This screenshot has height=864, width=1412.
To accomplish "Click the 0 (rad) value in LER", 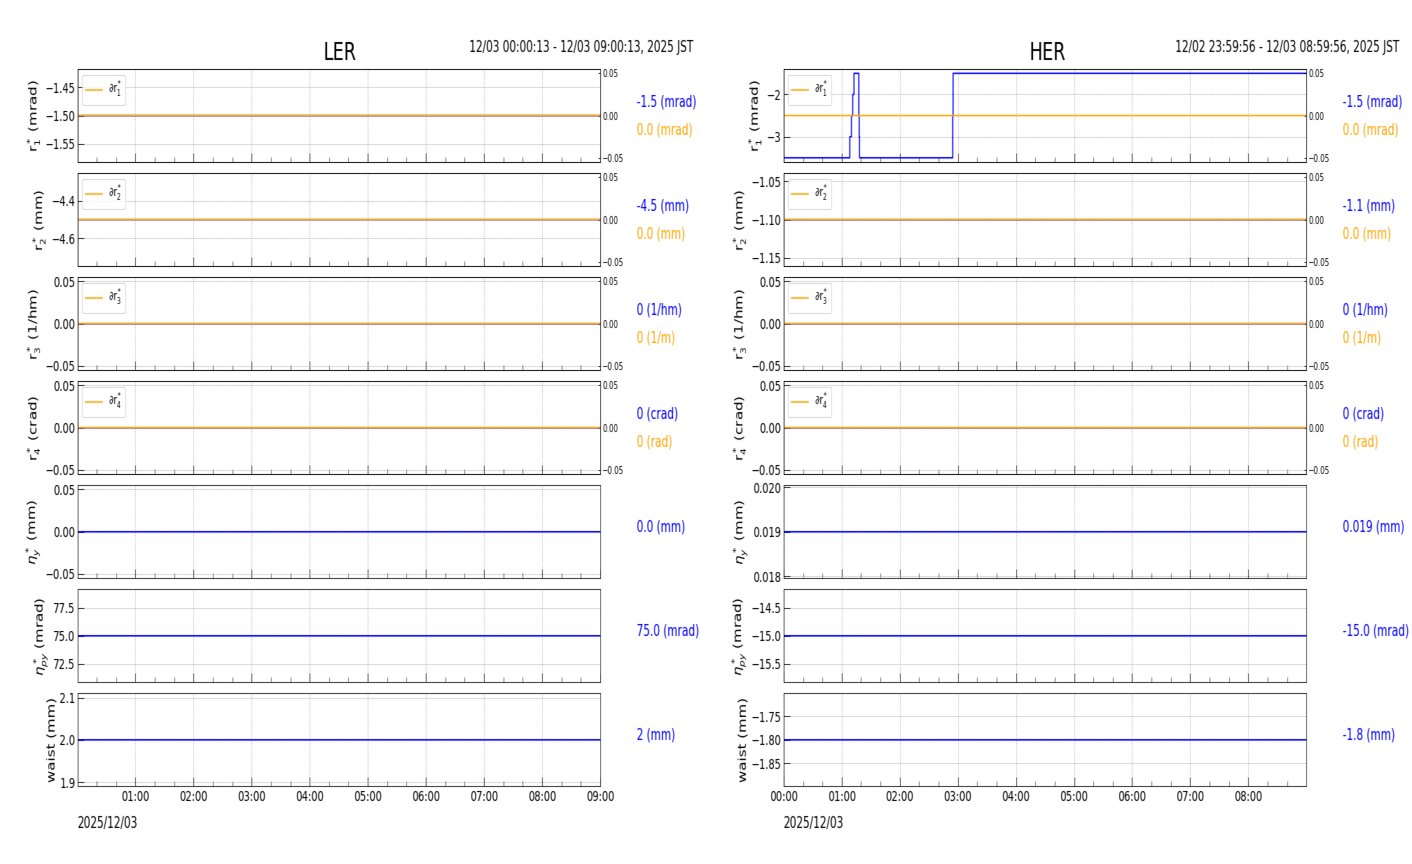I will point(654,442).
